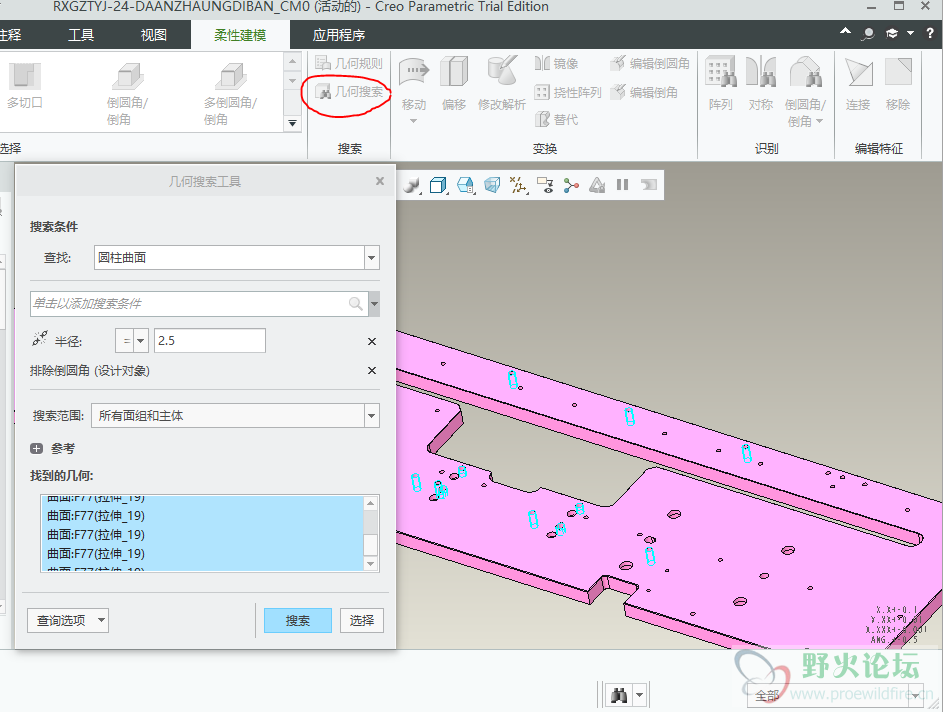The image size is (943, 712).
Task: Click the 搜索 ribbon group label
Action: tap(349, 149)
